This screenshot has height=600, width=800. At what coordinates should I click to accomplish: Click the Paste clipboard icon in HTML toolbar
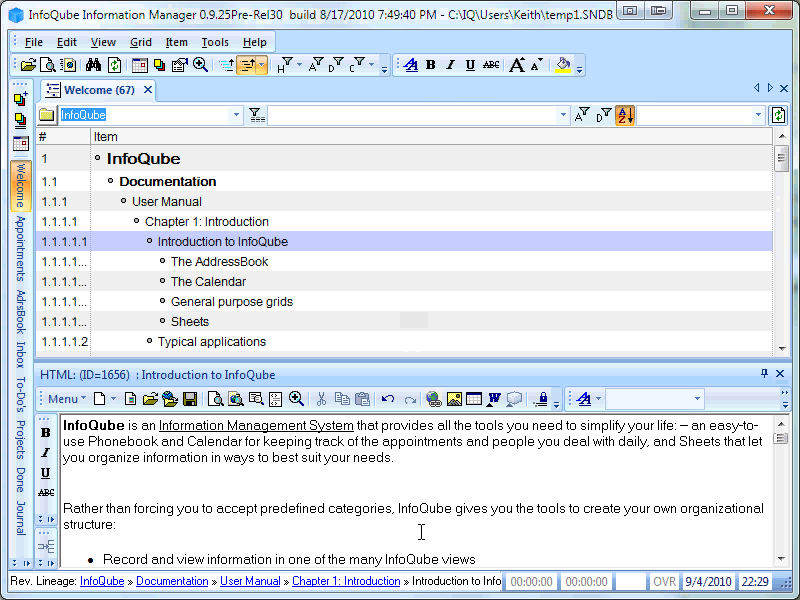pyautogui.click(x=362, y=399)
